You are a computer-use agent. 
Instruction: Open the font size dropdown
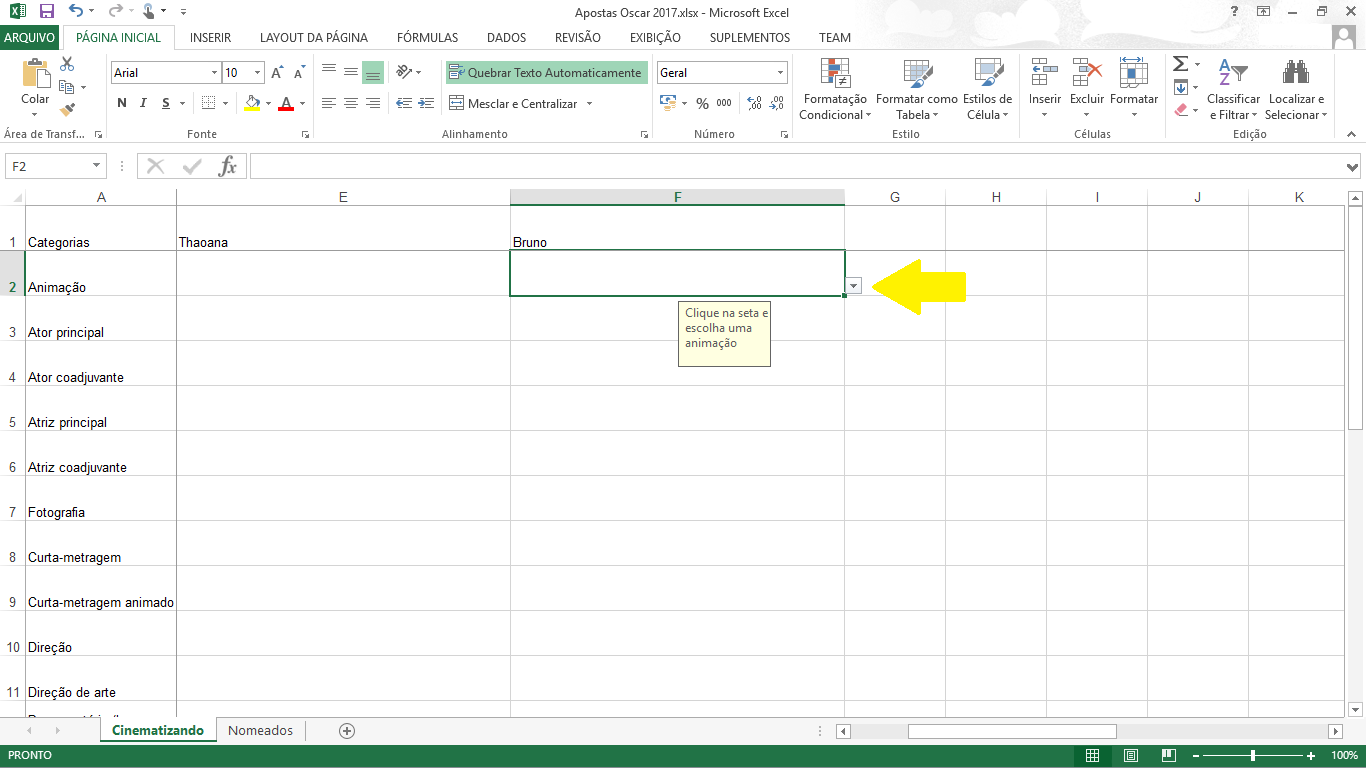[x=257, y=73]
